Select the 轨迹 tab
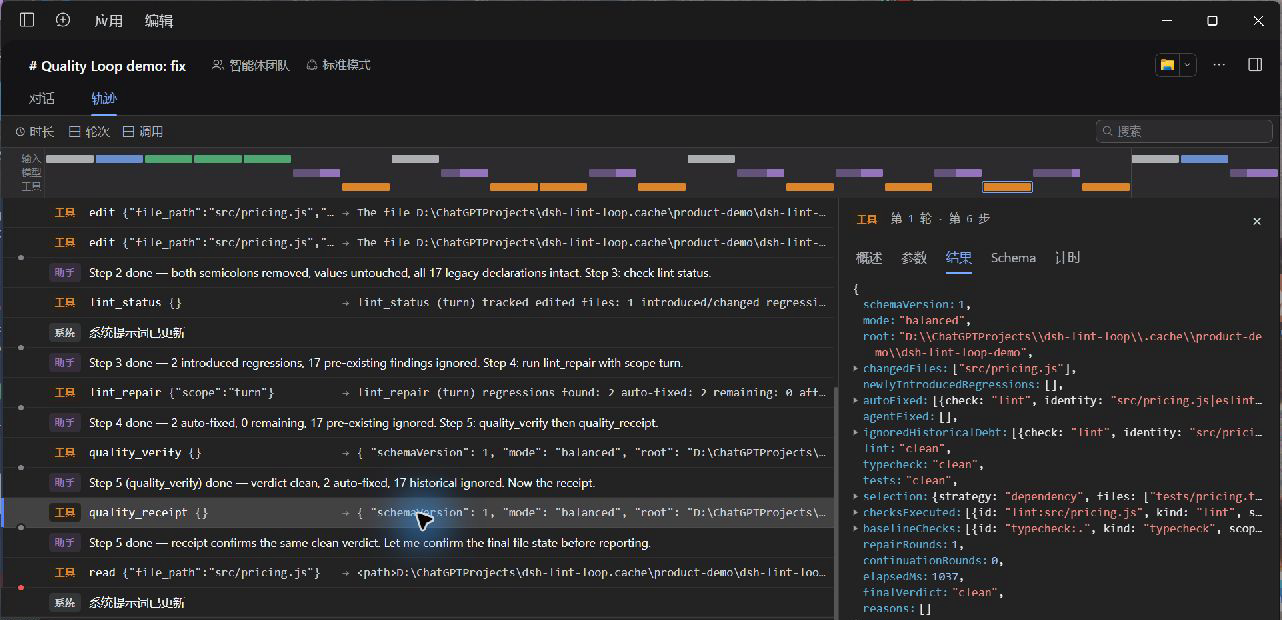The image size is (1282, 620). (104, 98)
